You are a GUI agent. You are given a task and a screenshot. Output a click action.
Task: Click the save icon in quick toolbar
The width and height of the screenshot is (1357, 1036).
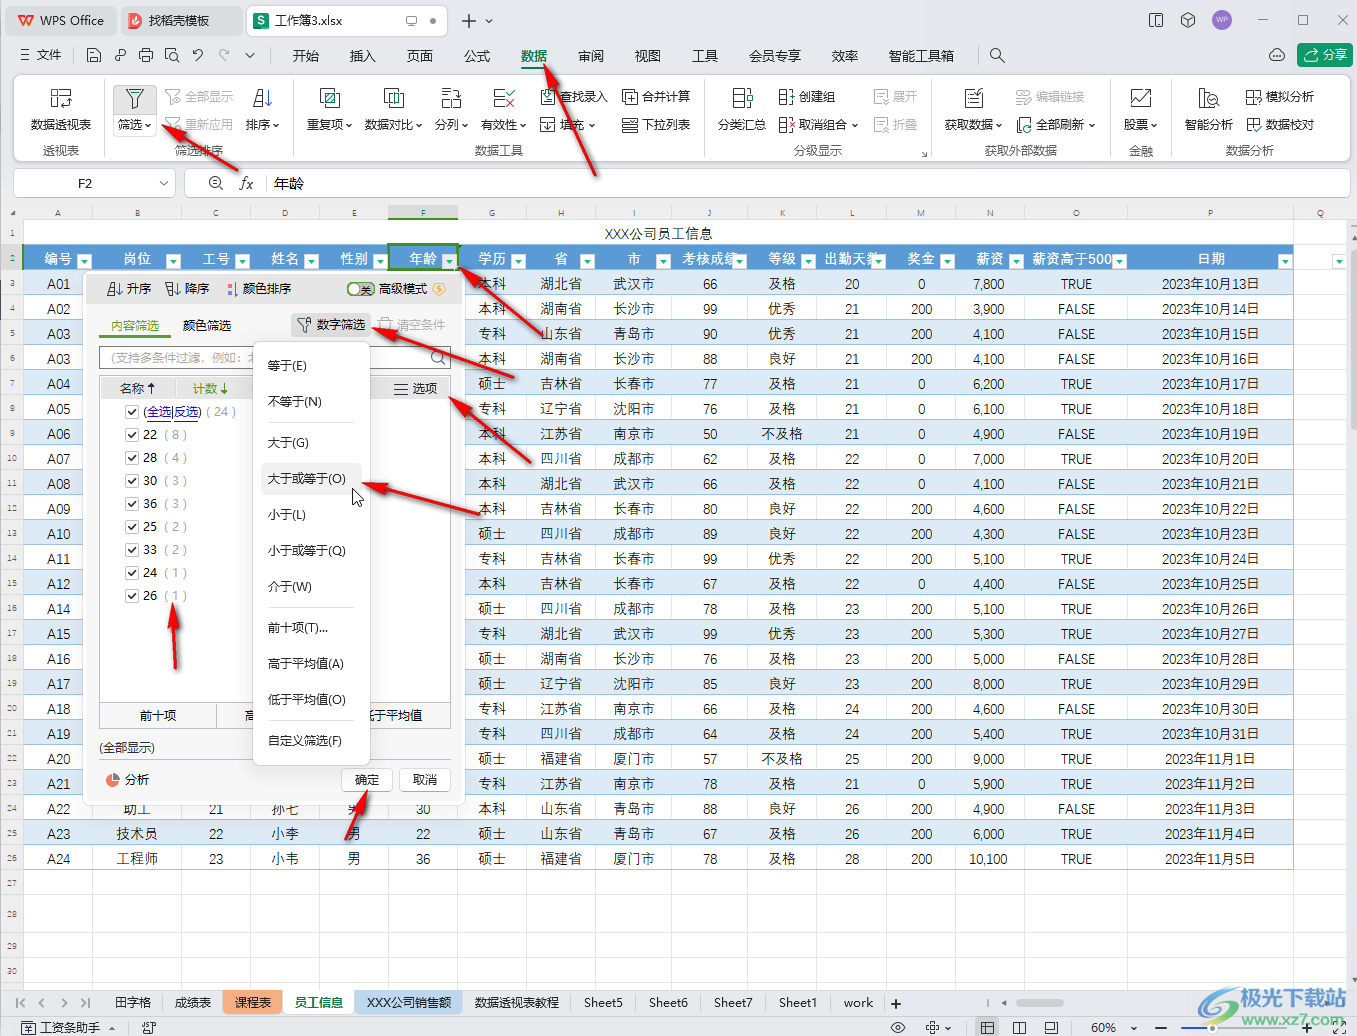tap(94, 56)
